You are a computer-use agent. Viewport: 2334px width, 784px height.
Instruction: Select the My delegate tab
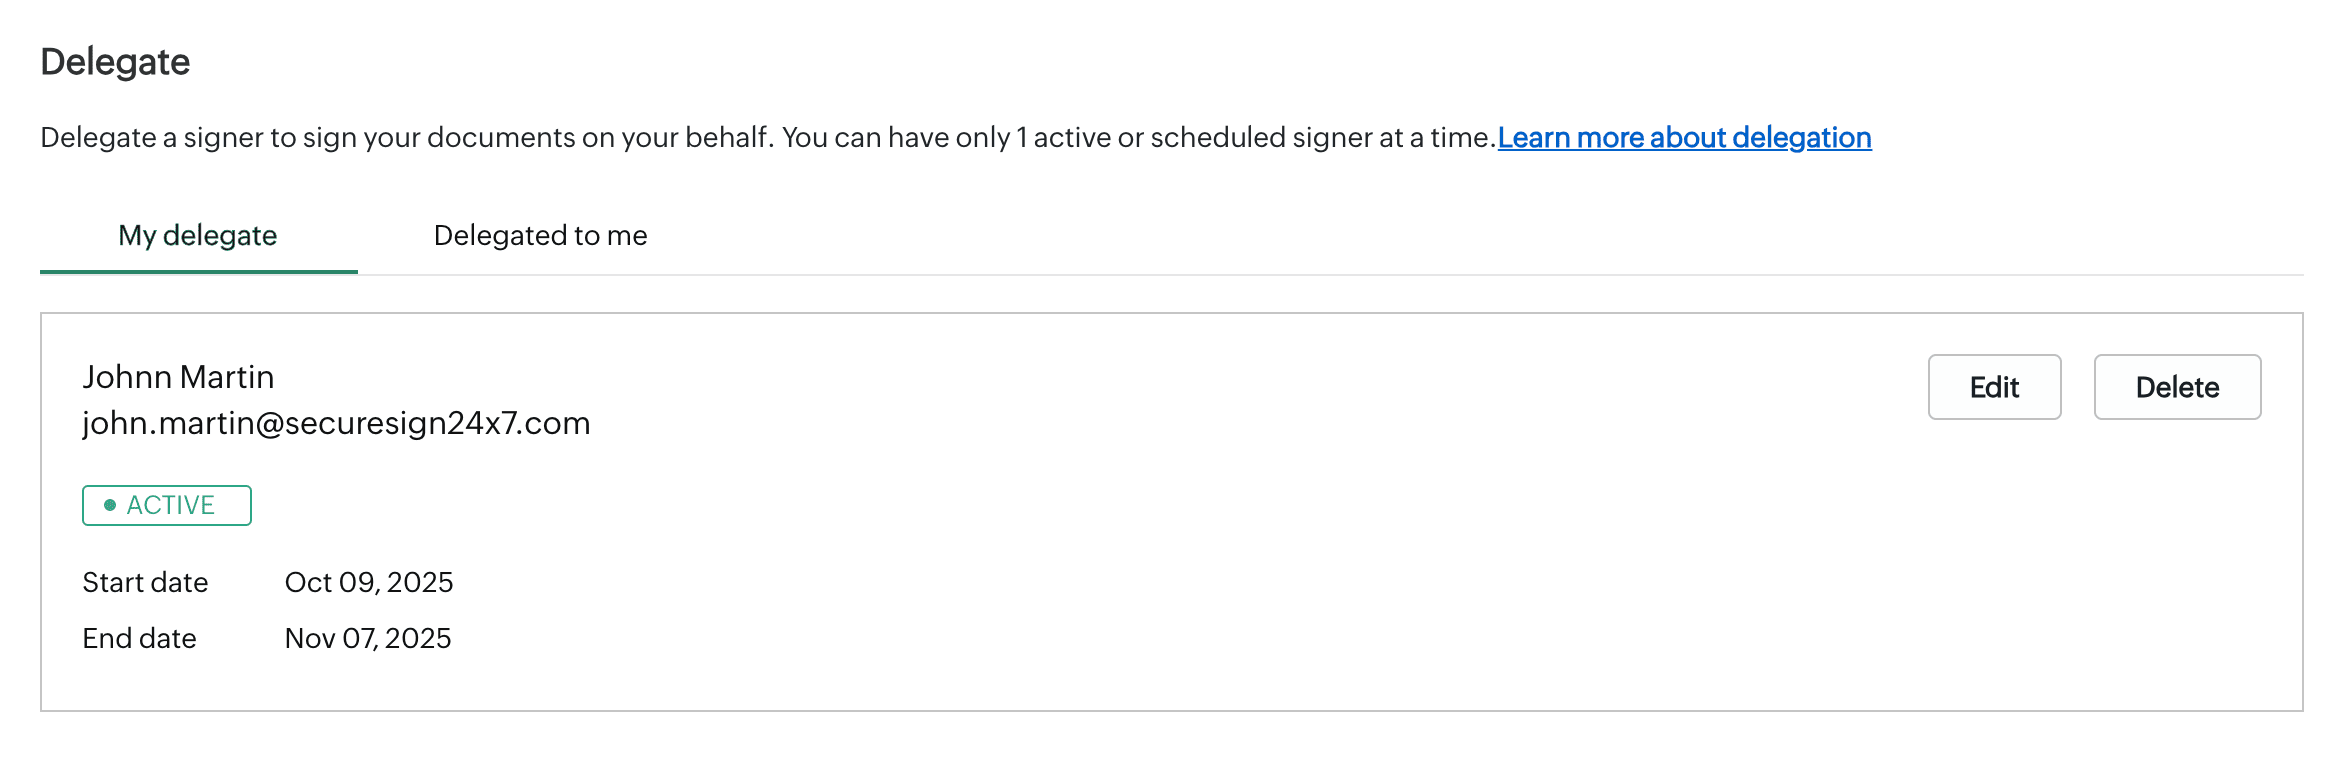click(x=198, y=235)
